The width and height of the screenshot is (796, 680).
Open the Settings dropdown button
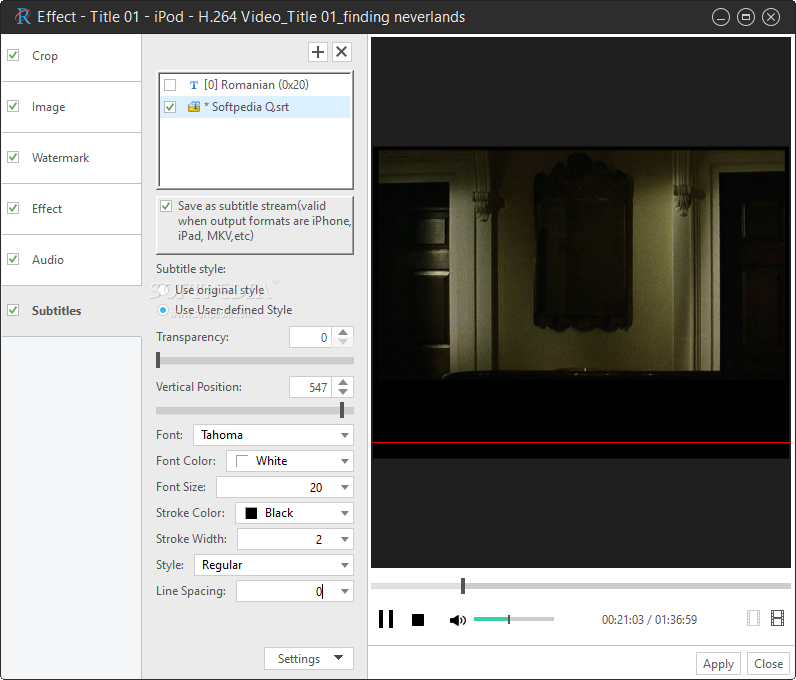(309, 659)
